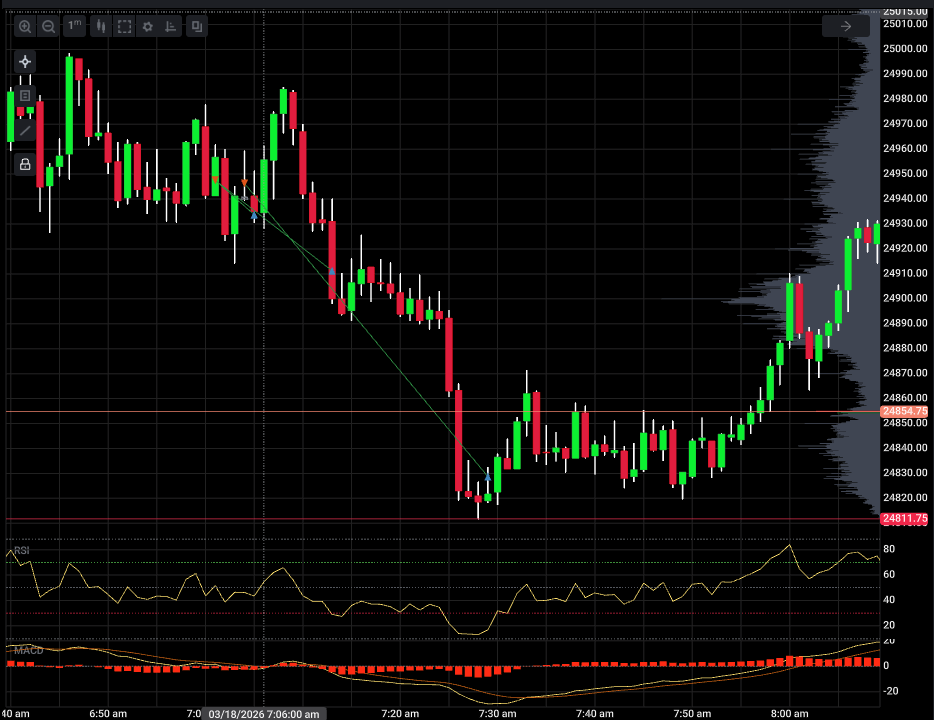Activate the dashed rectangle selection tool
Screen dimensions: 934x720
click(124, 26)
